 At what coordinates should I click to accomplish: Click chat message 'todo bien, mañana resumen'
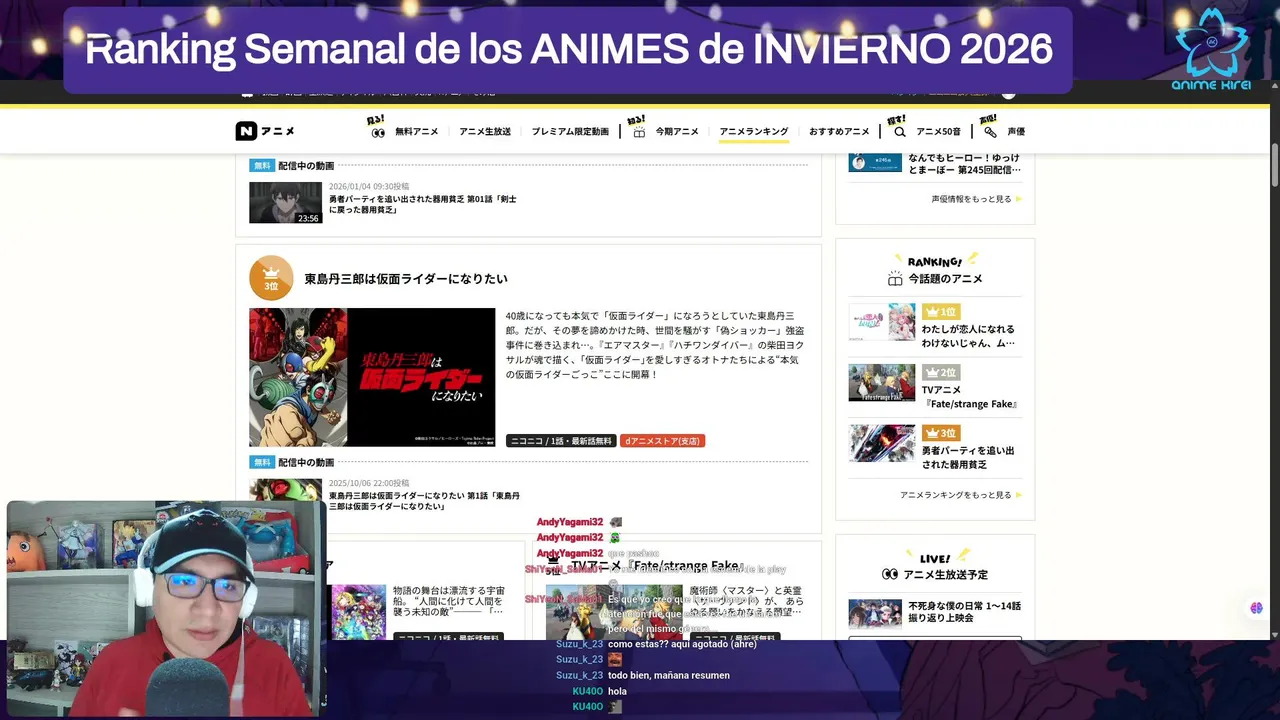(669, 675)
